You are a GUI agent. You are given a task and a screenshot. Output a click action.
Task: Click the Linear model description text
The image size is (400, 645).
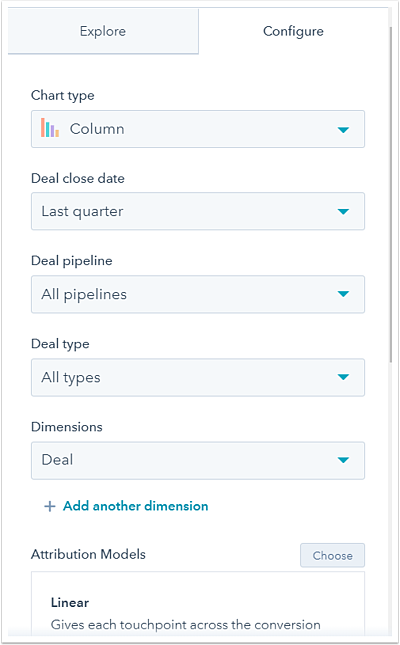(x=186, y=625)
